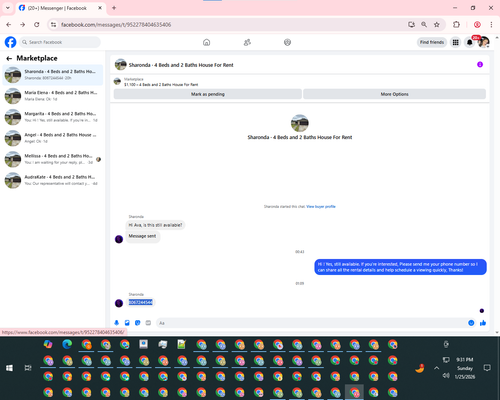Viewport: 500px width, 400px height.
Task: Choose a GIF from the GIF icon
Action: click(x=148, y=323)
